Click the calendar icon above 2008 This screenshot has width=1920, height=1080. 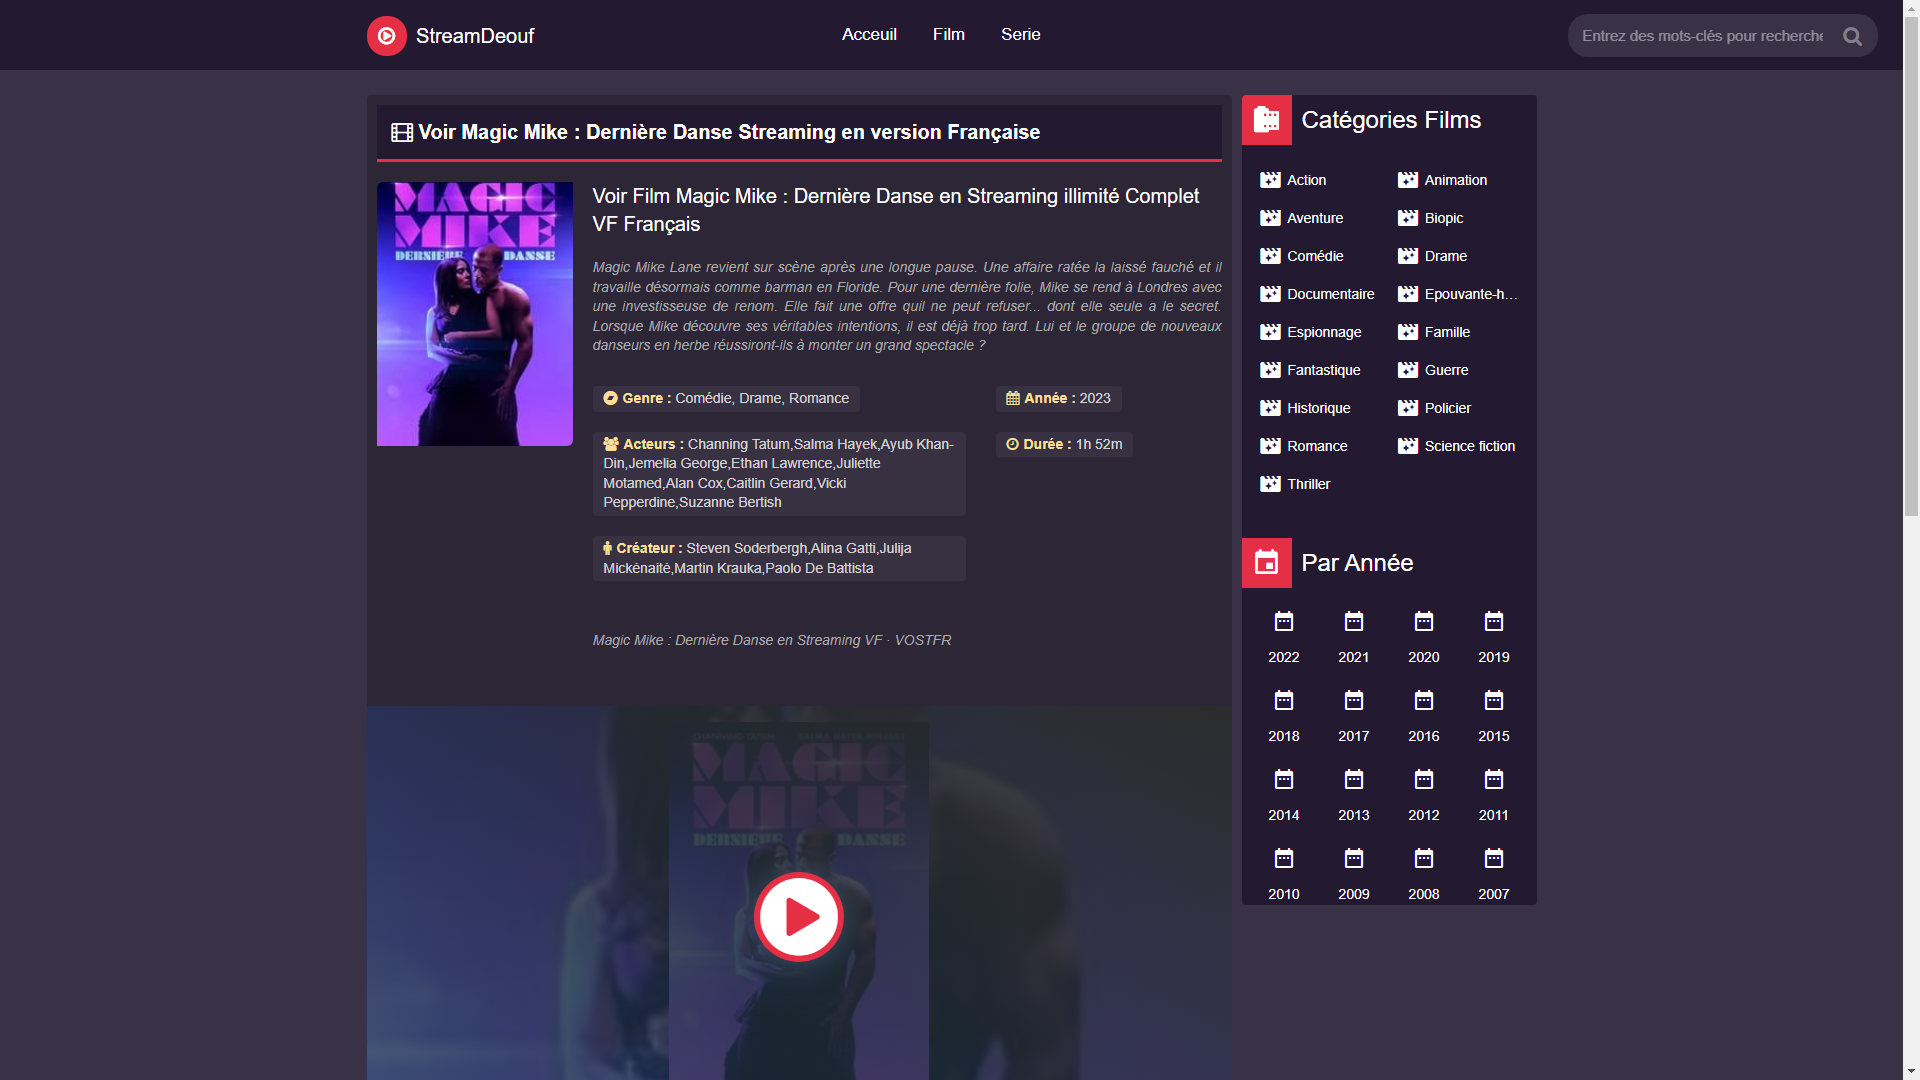coord(1424,858)
